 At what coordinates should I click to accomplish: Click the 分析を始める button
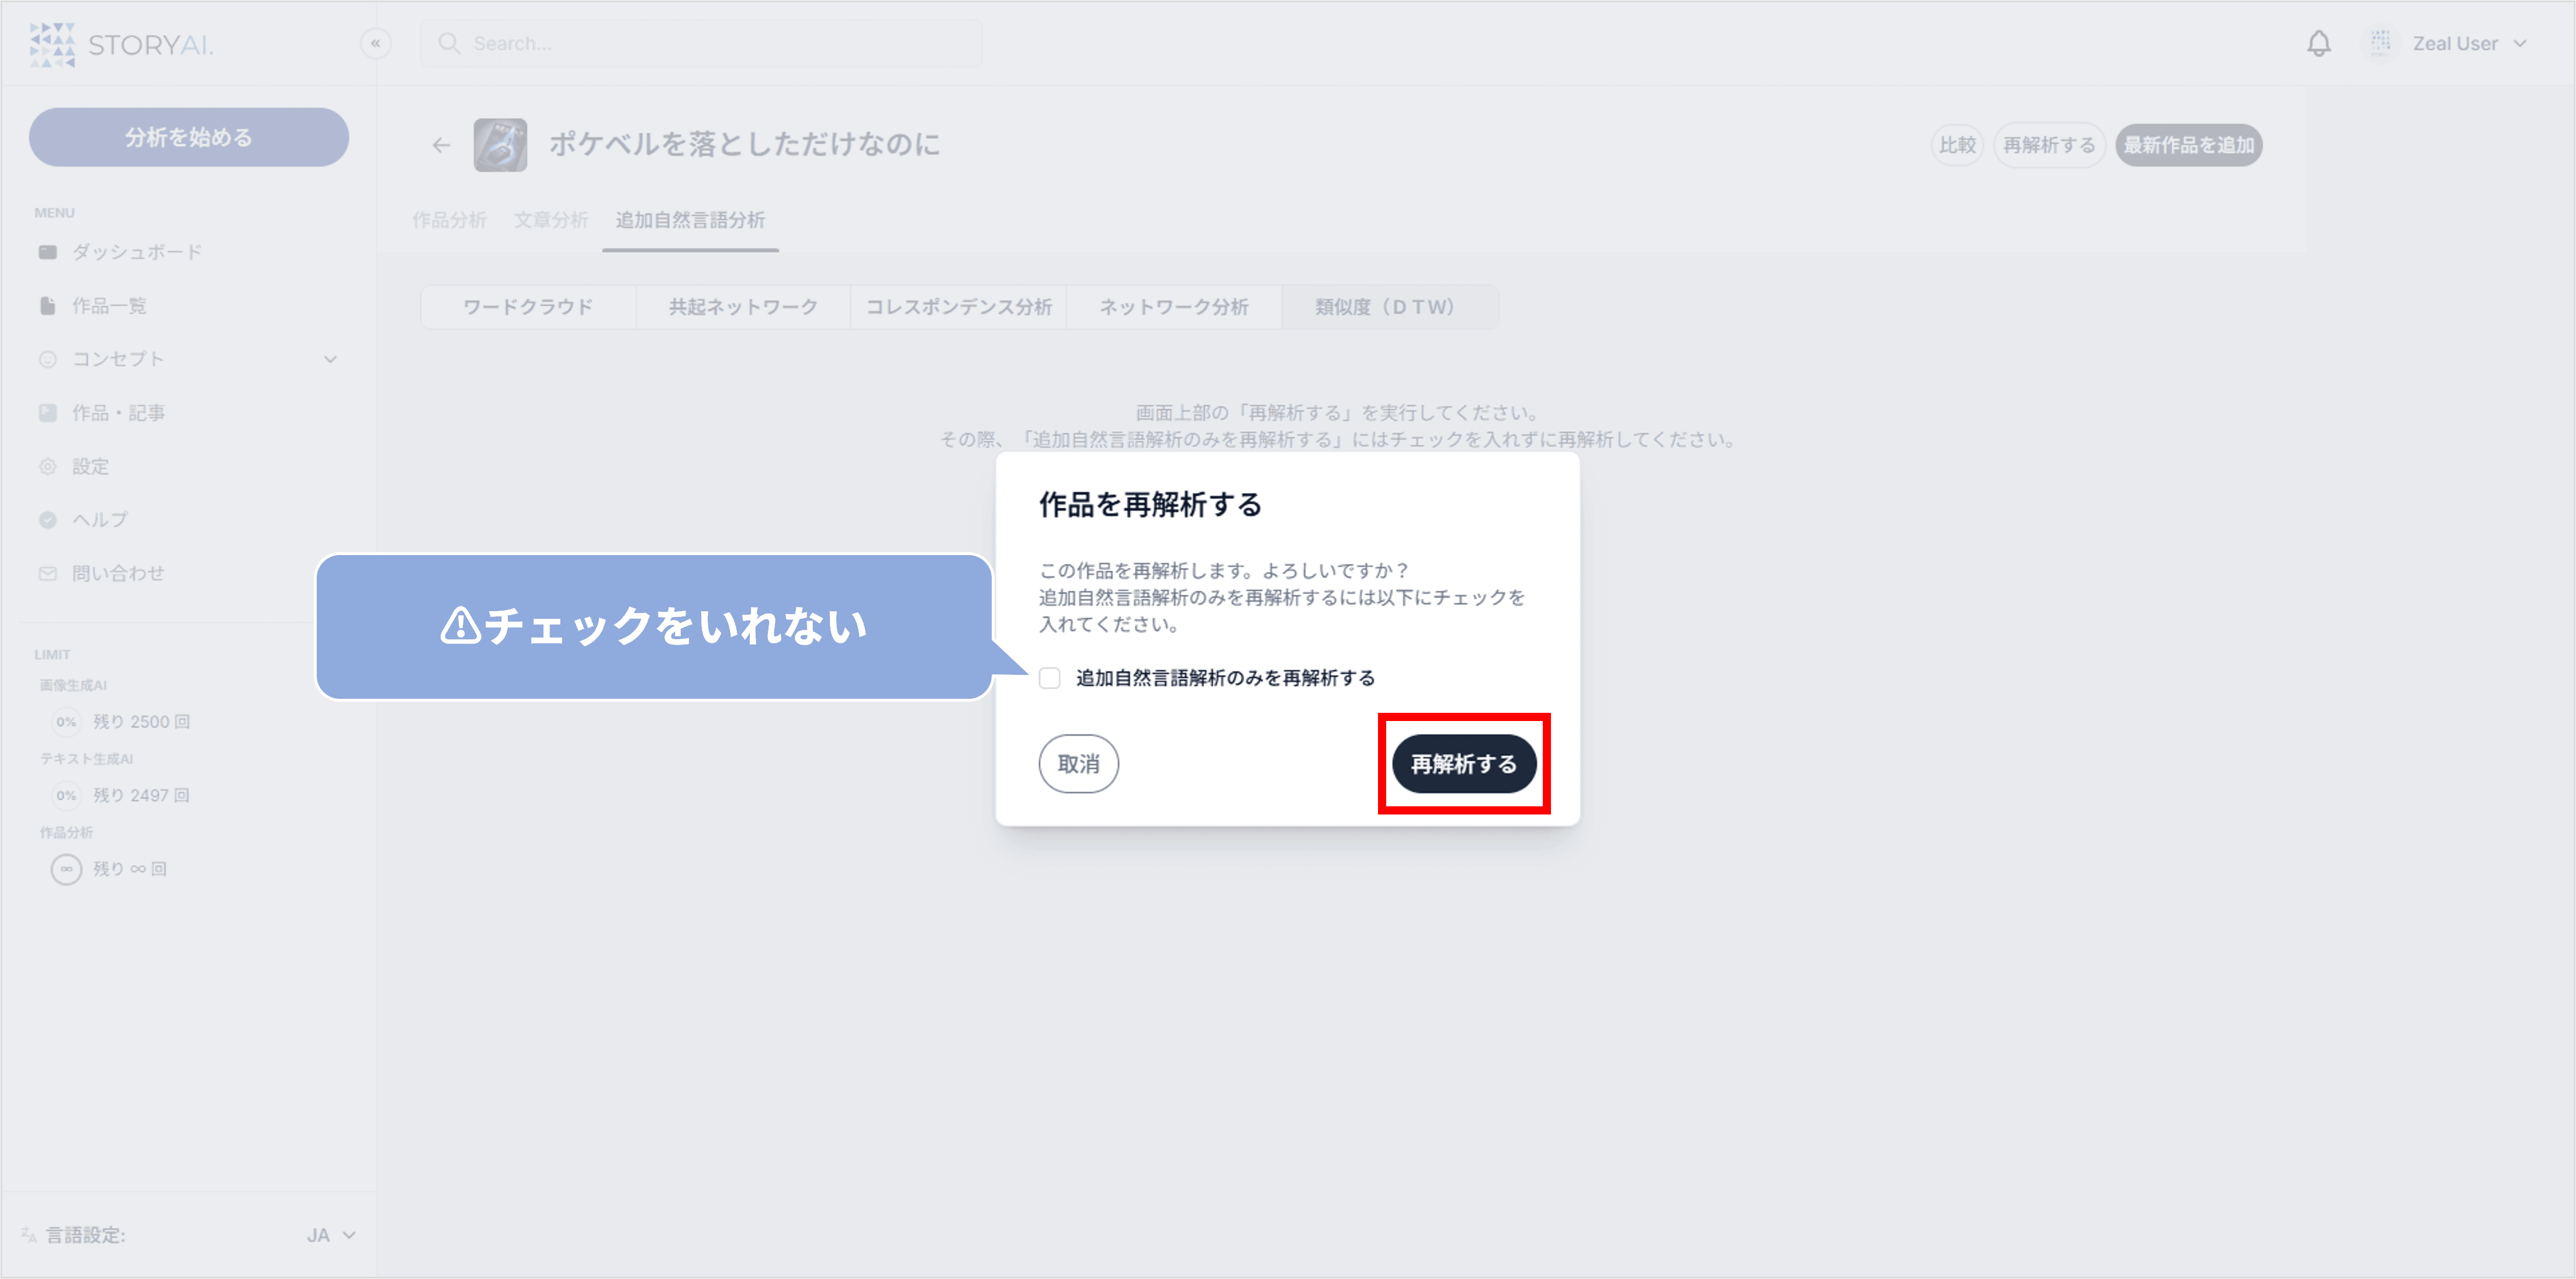189,138
